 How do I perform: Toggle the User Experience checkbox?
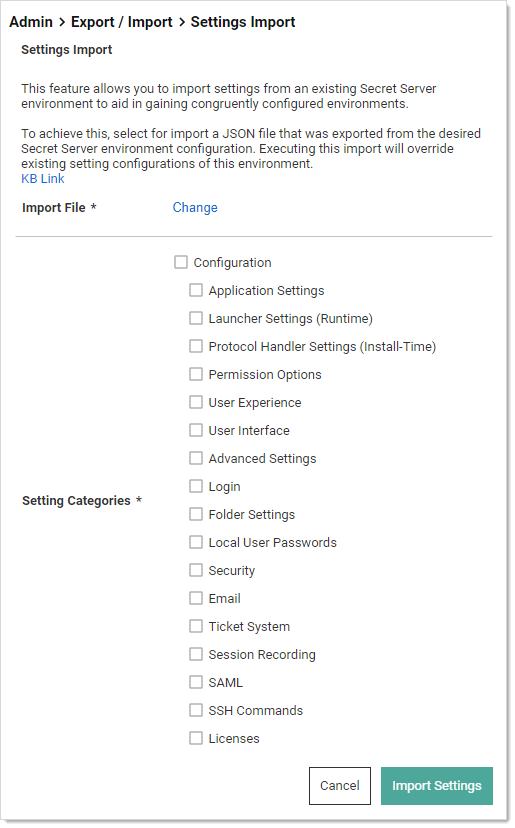196,402
